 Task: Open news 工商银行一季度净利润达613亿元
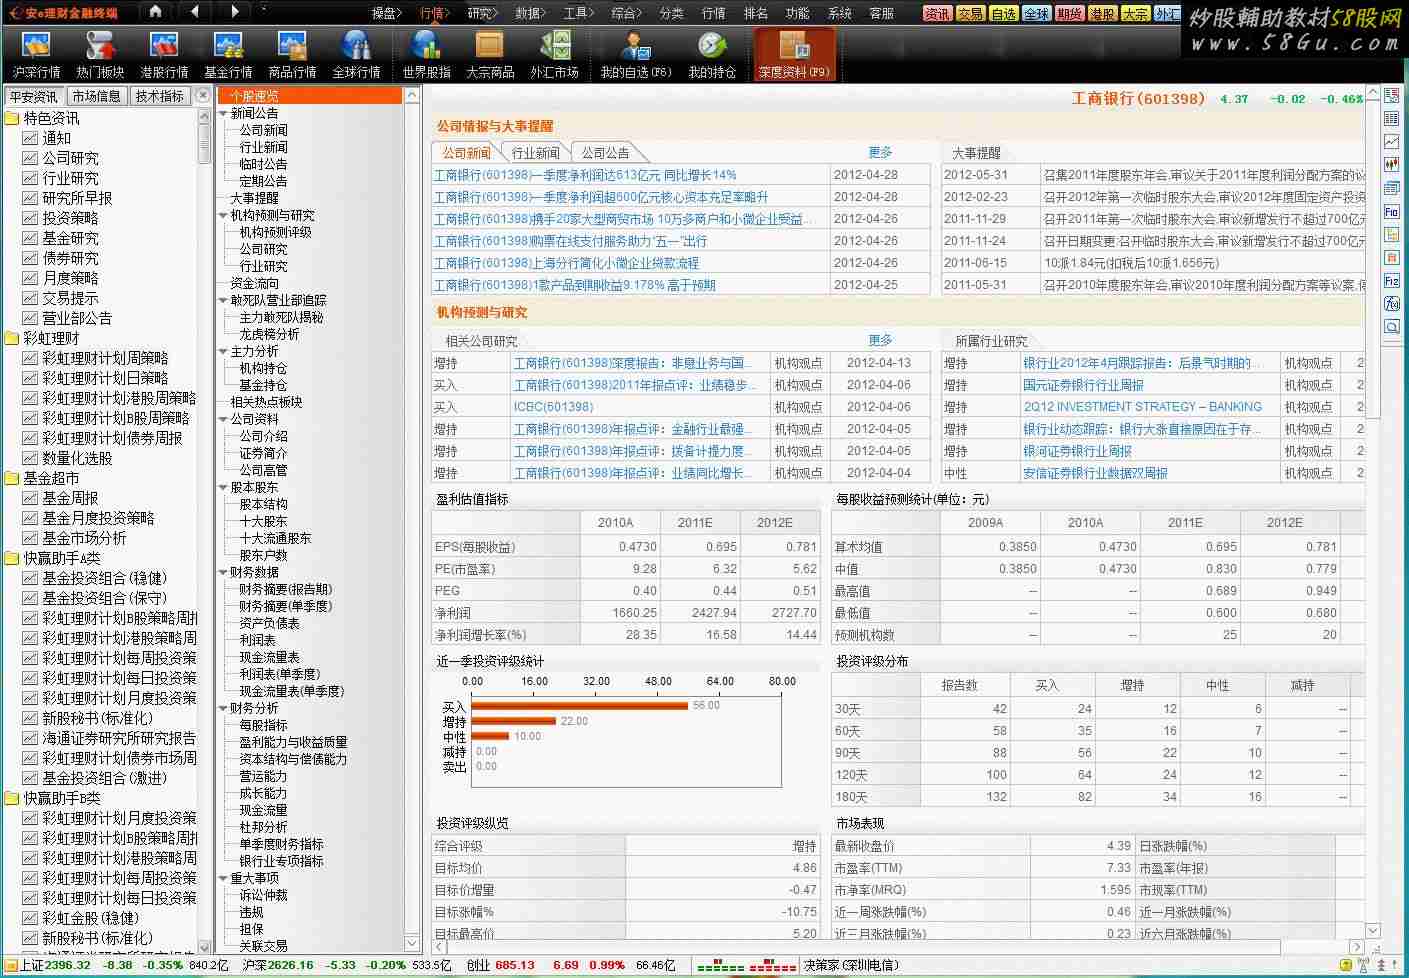tap(585, 174)
